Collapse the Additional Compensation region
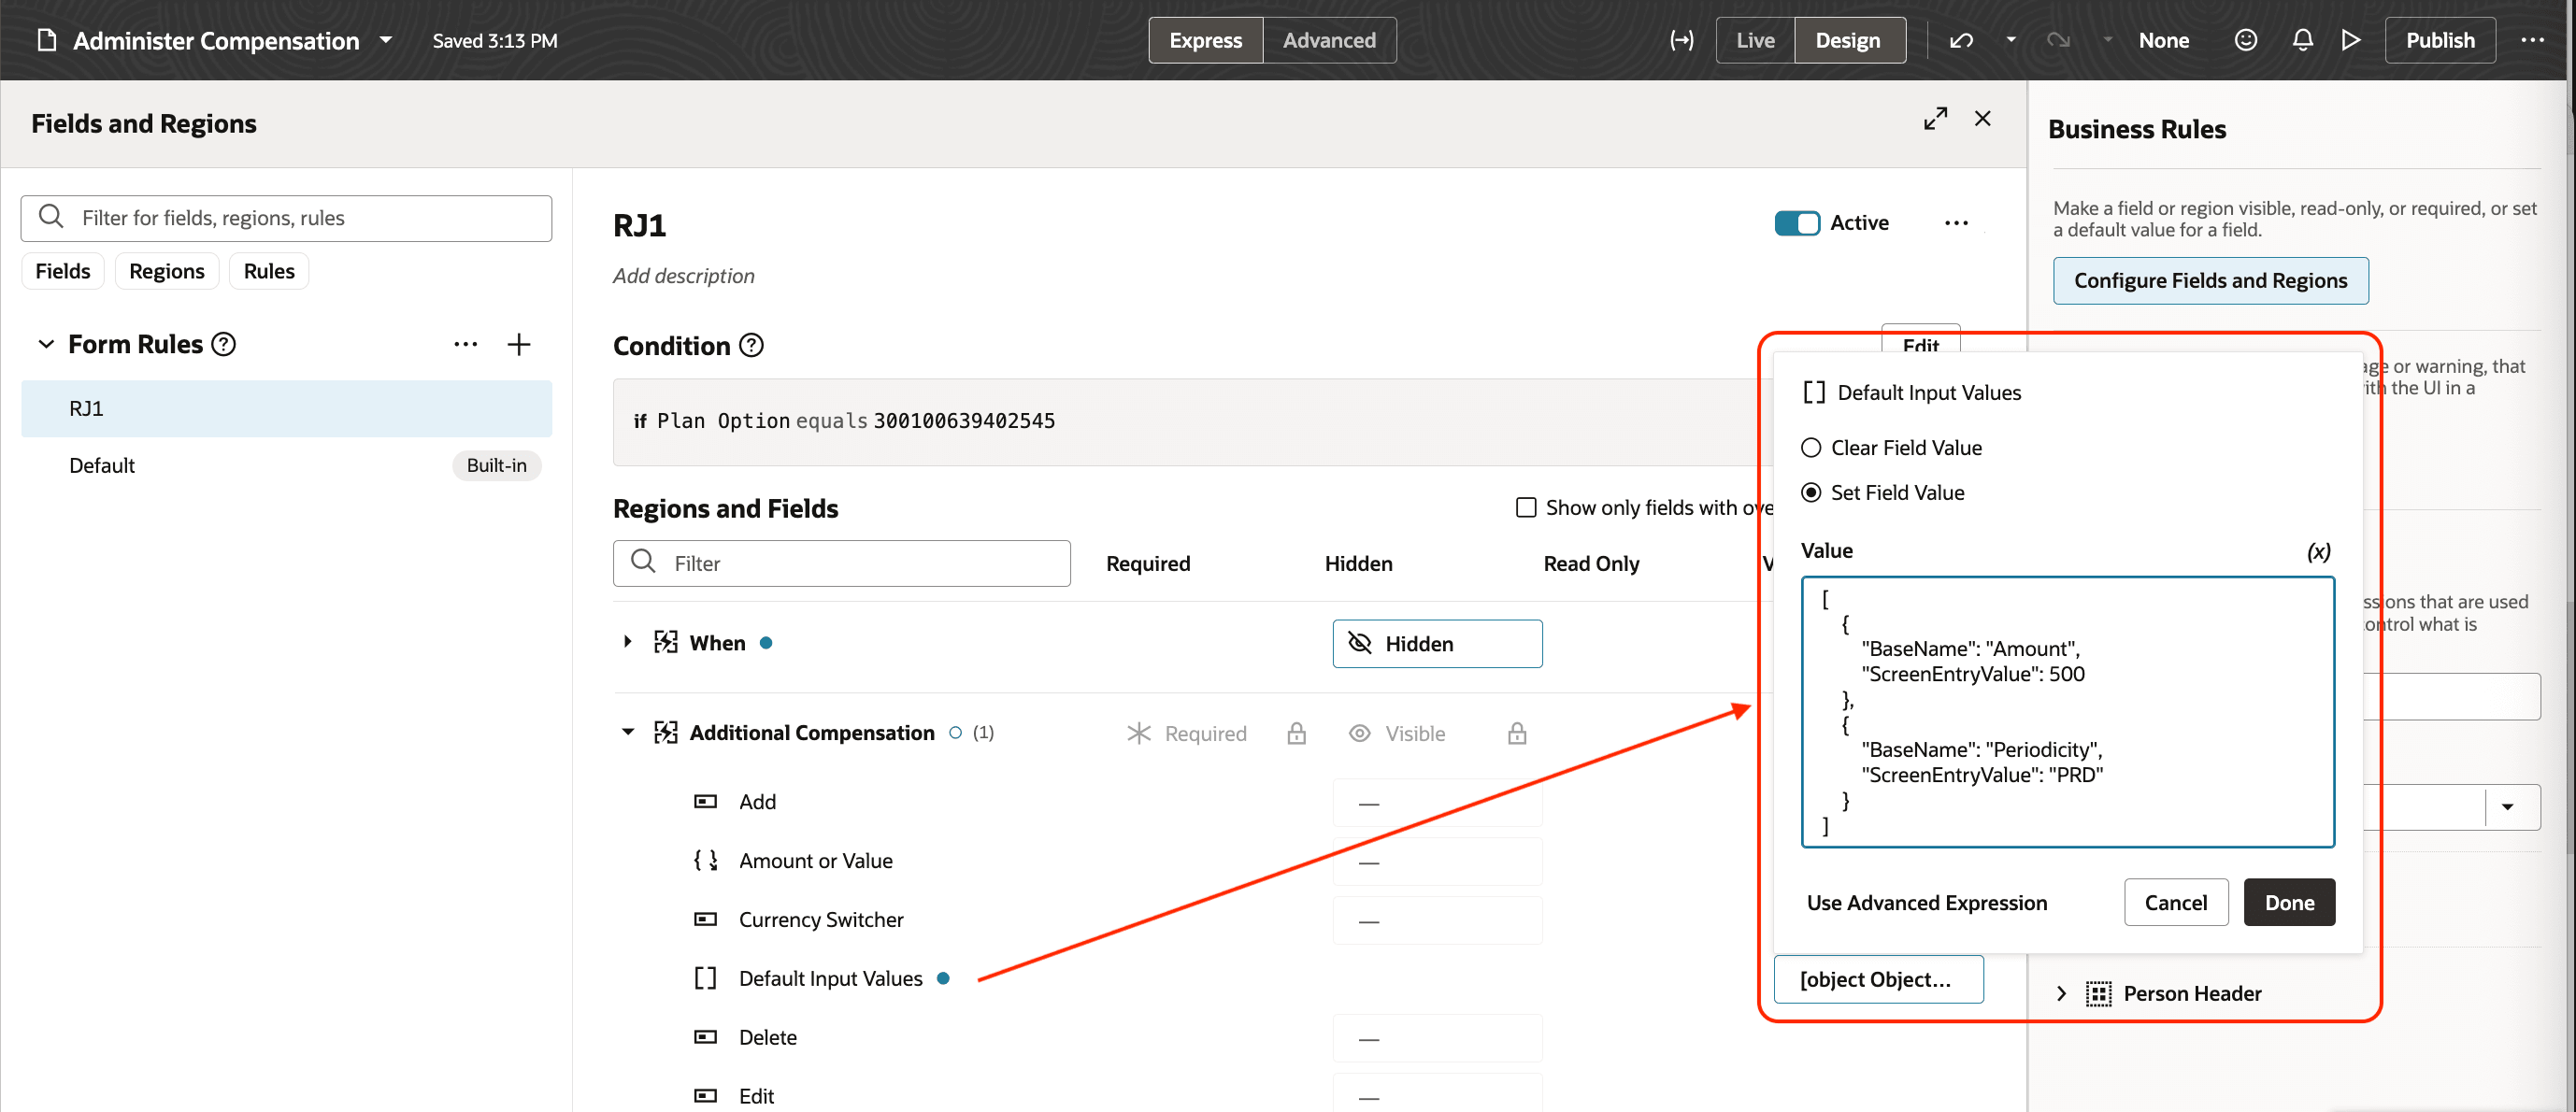 628,731
